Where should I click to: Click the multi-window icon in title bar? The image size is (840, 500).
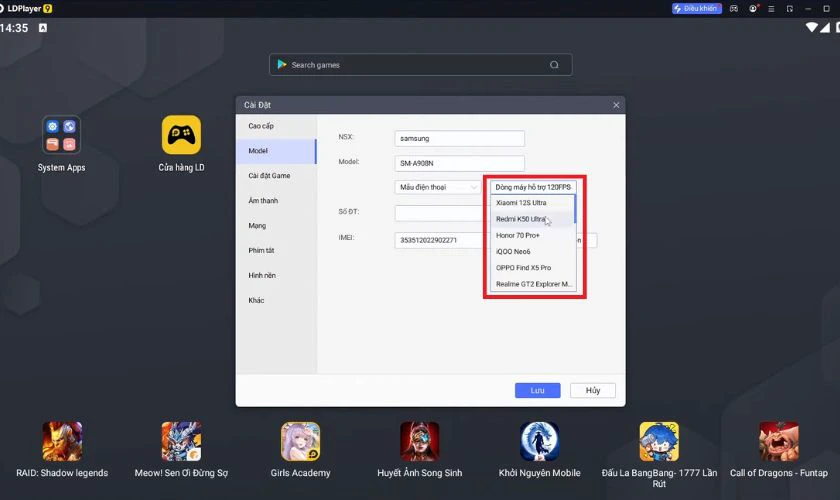click(x=790, y=9)
